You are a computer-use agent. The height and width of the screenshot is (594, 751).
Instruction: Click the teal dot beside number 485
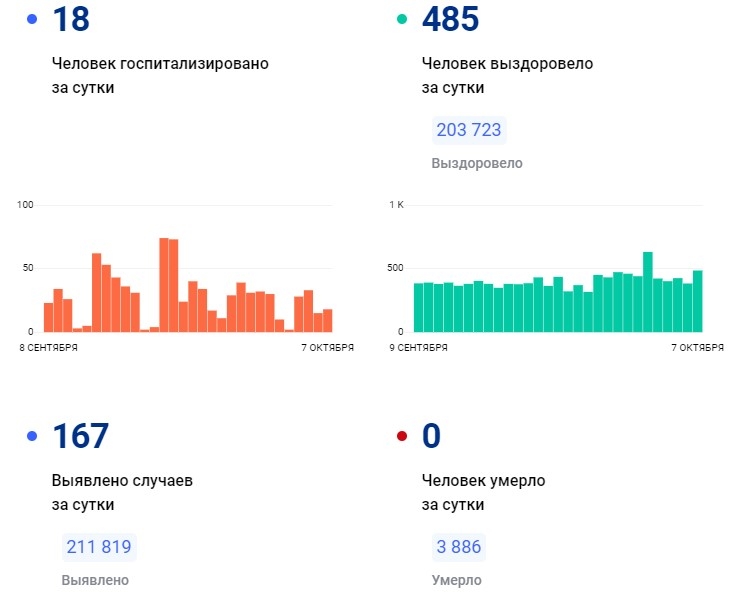402,19
